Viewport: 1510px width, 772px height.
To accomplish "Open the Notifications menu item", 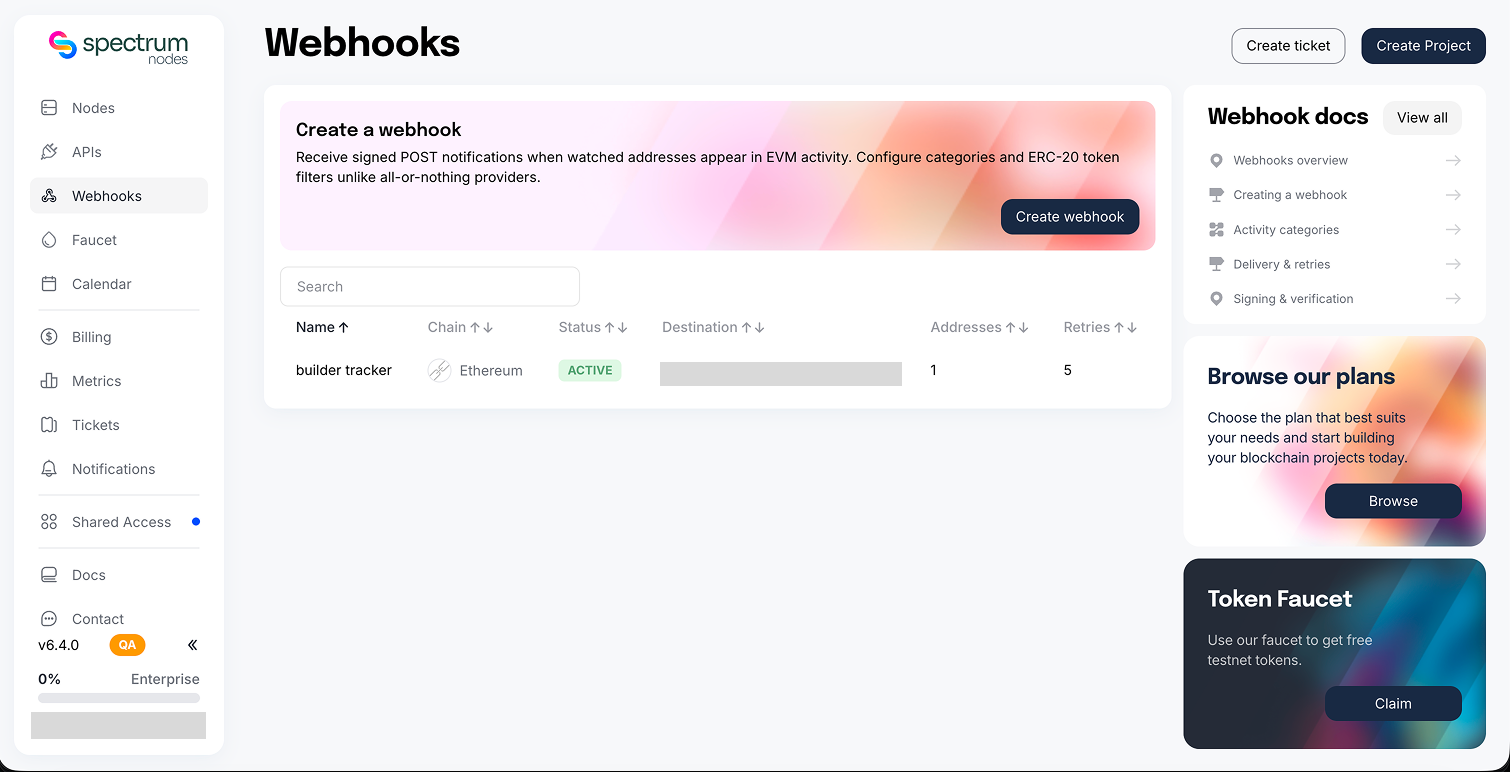I will click(x=119, y=469).
